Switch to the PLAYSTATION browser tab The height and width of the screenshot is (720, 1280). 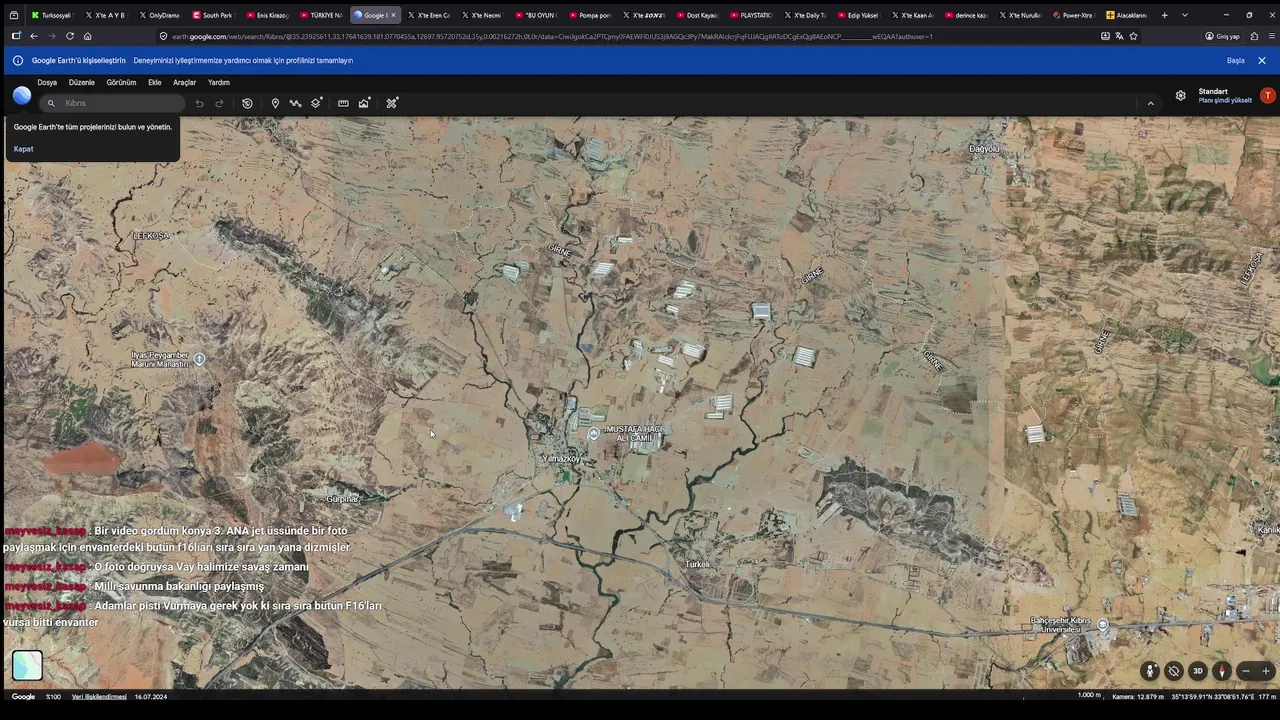pyautogui.click(x=751, y=15)
